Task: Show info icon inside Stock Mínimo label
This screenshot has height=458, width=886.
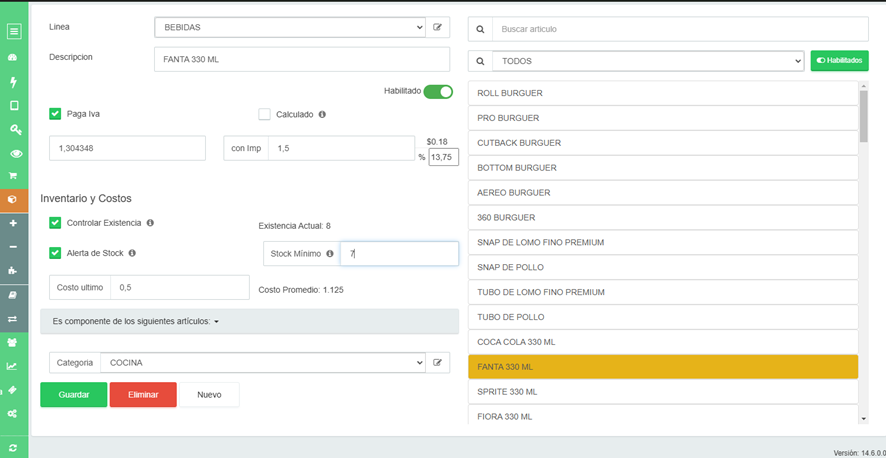Action: [330, 254]
